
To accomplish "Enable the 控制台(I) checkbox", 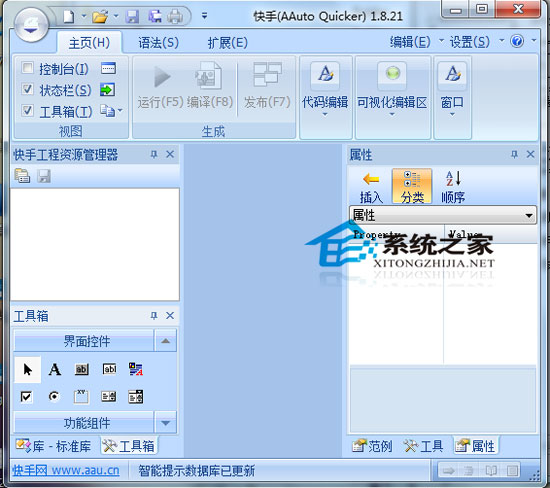I will 27,67.
